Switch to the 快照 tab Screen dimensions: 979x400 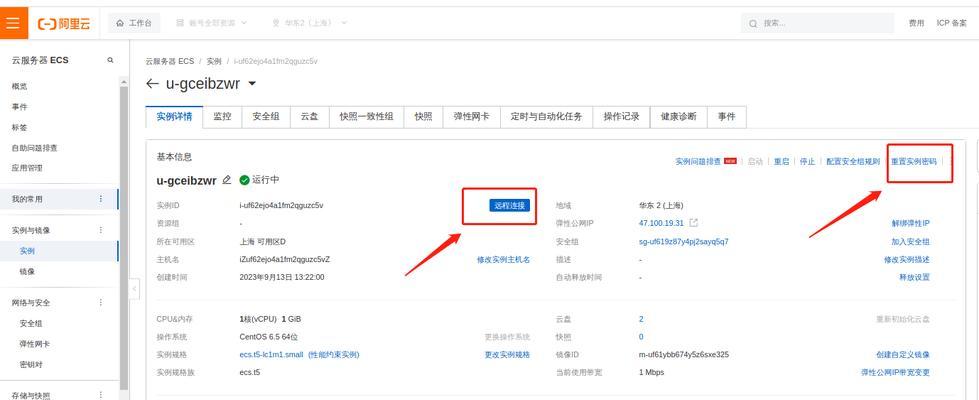click(x=423, y=117)
